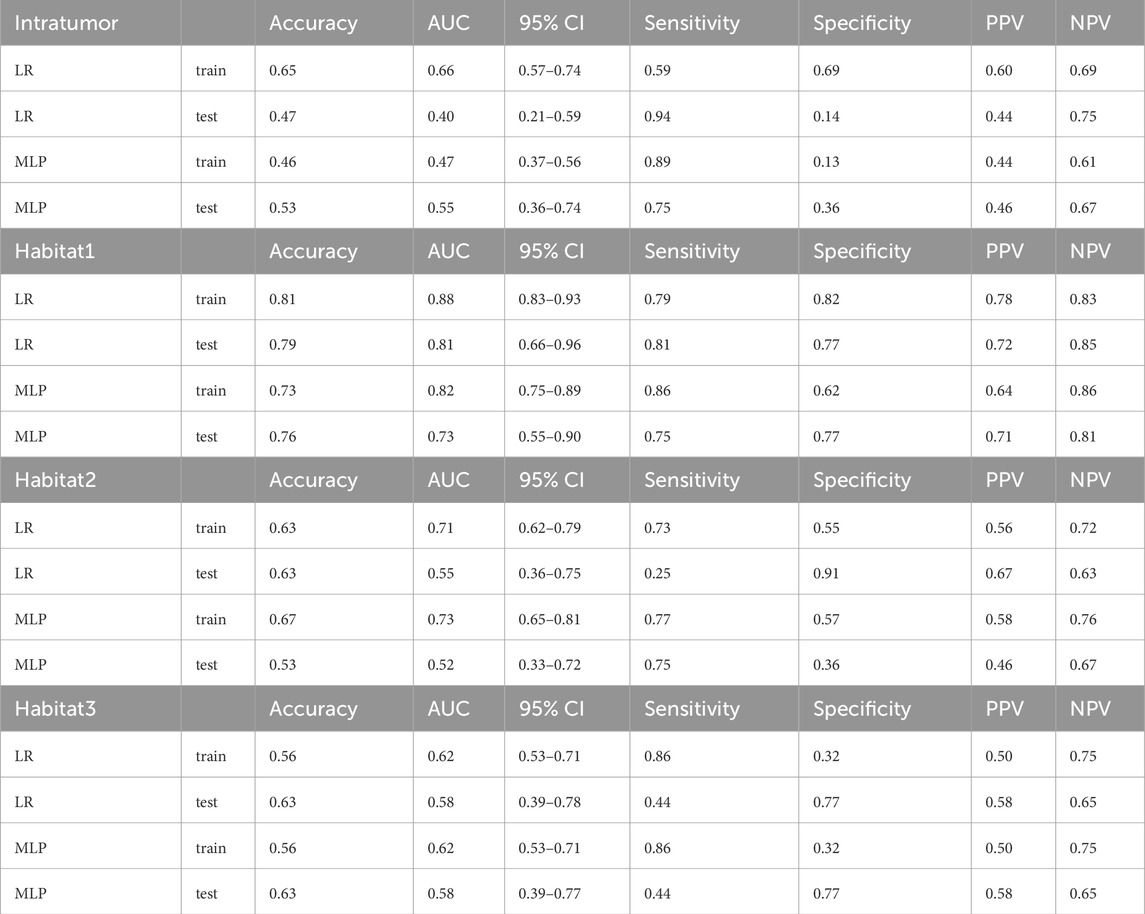Click Habitat2 LR test specificity 0.91

pyautogui.click(x=826, y=574)
